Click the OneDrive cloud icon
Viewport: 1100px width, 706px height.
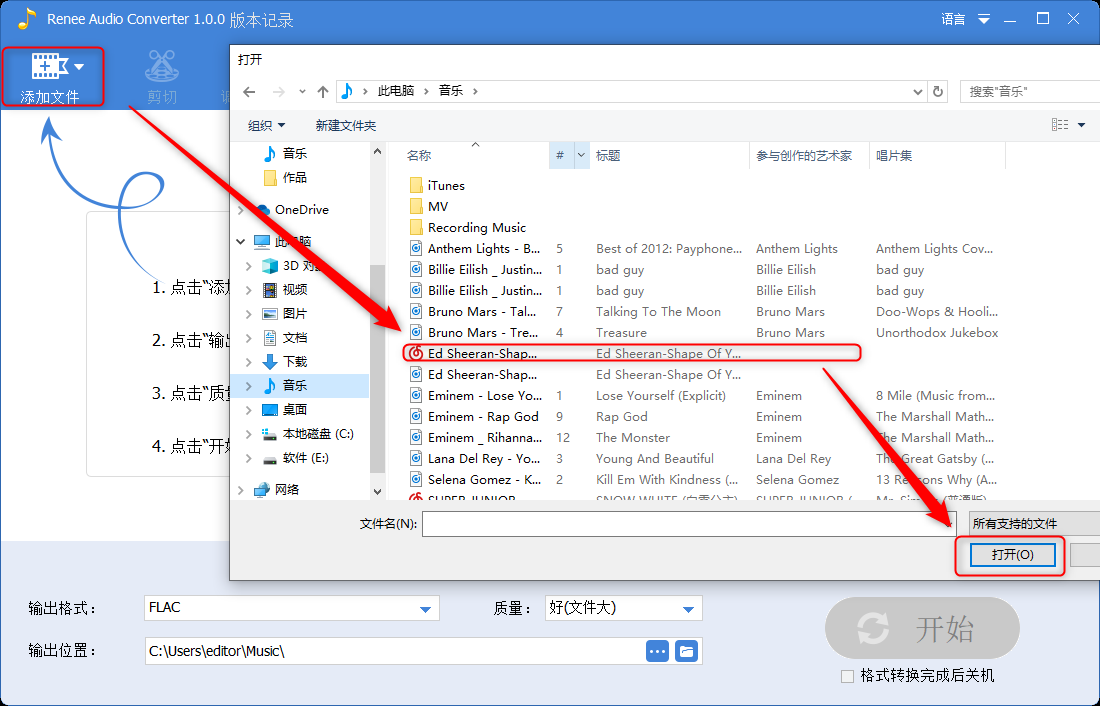pyautogui.click(x=262, y=210)
